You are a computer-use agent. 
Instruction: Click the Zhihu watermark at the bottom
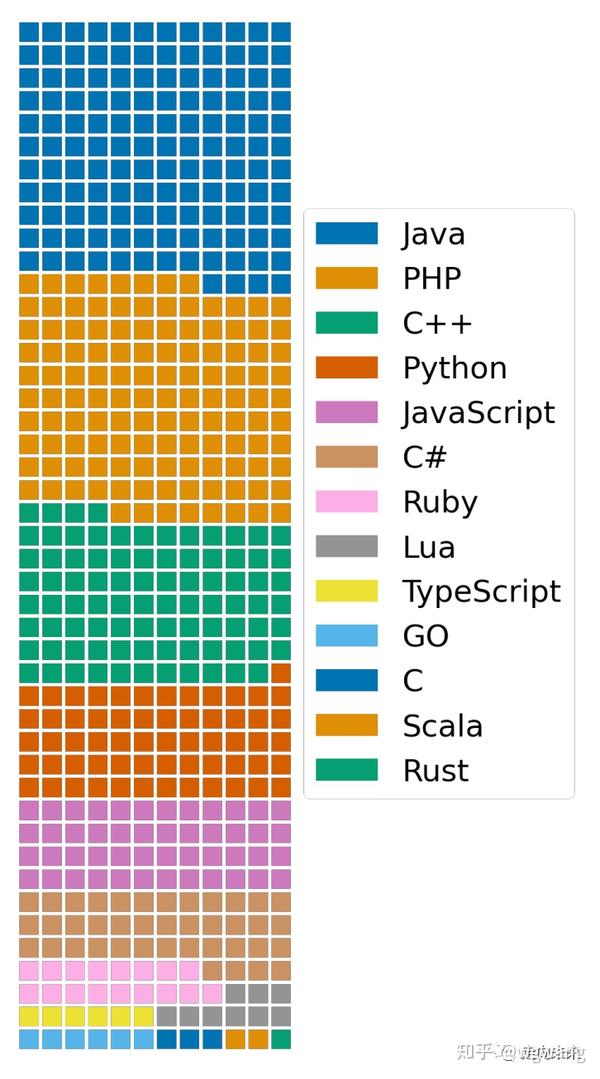click(520, 1052)
